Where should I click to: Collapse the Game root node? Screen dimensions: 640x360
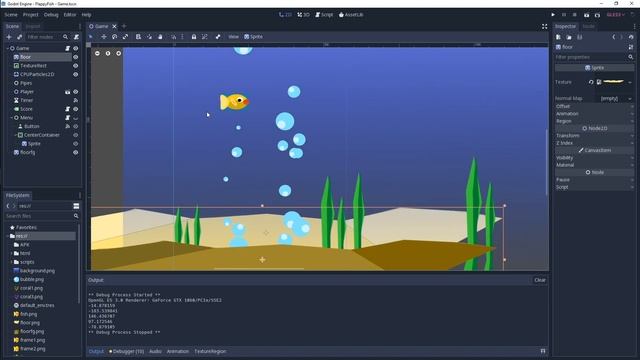[x=7, y=48]
